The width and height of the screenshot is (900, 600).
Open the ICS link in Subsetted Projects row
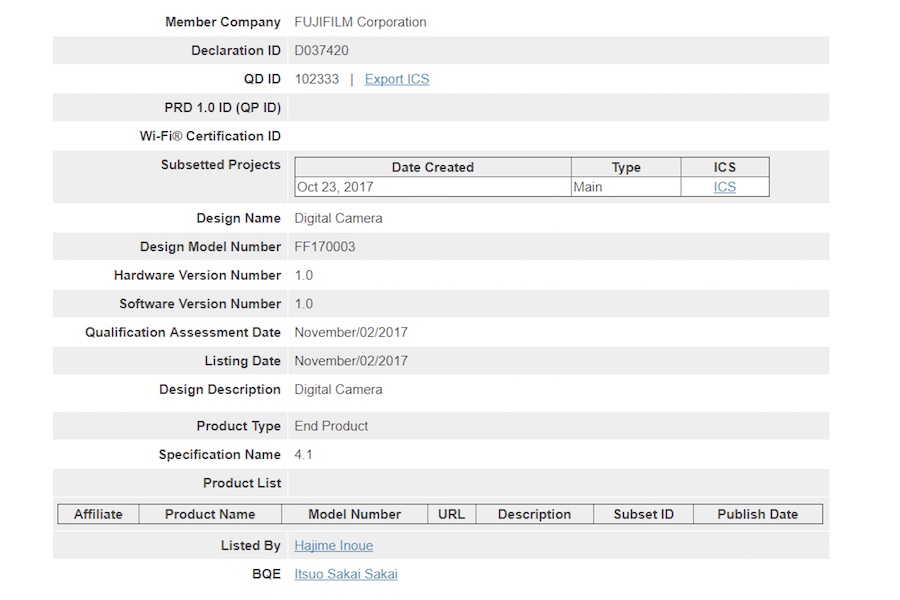(724, 187)
